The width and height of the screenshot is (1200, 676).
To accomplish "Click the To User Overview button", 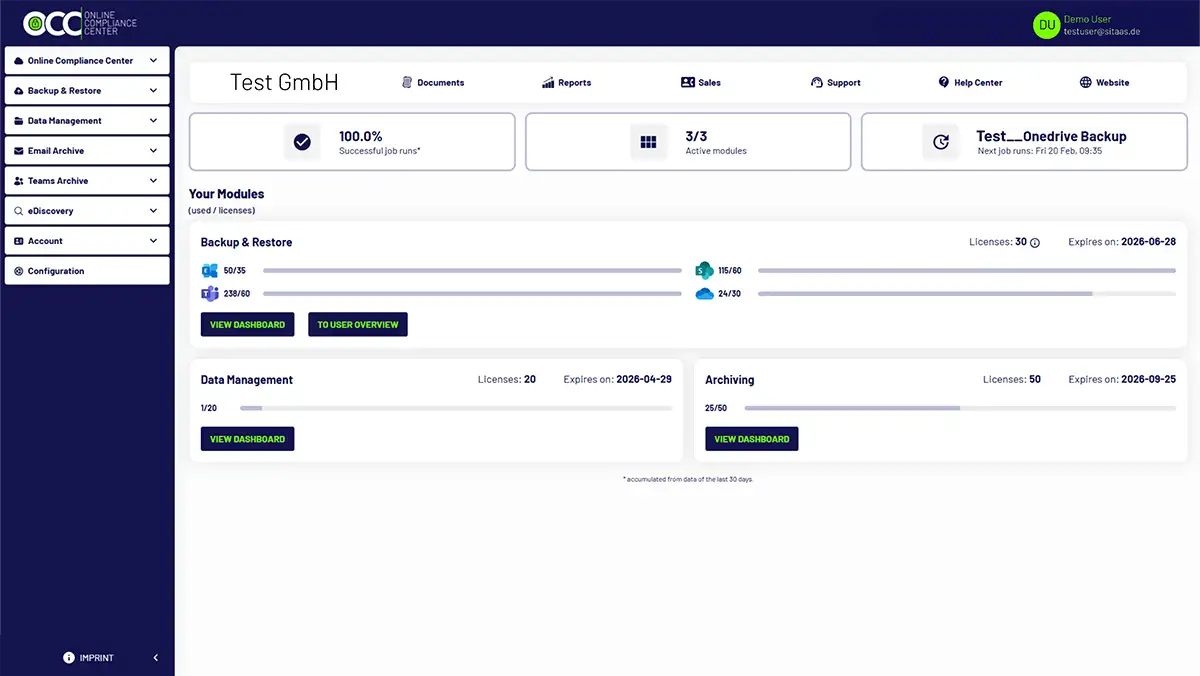I will [x=358, y=325].
